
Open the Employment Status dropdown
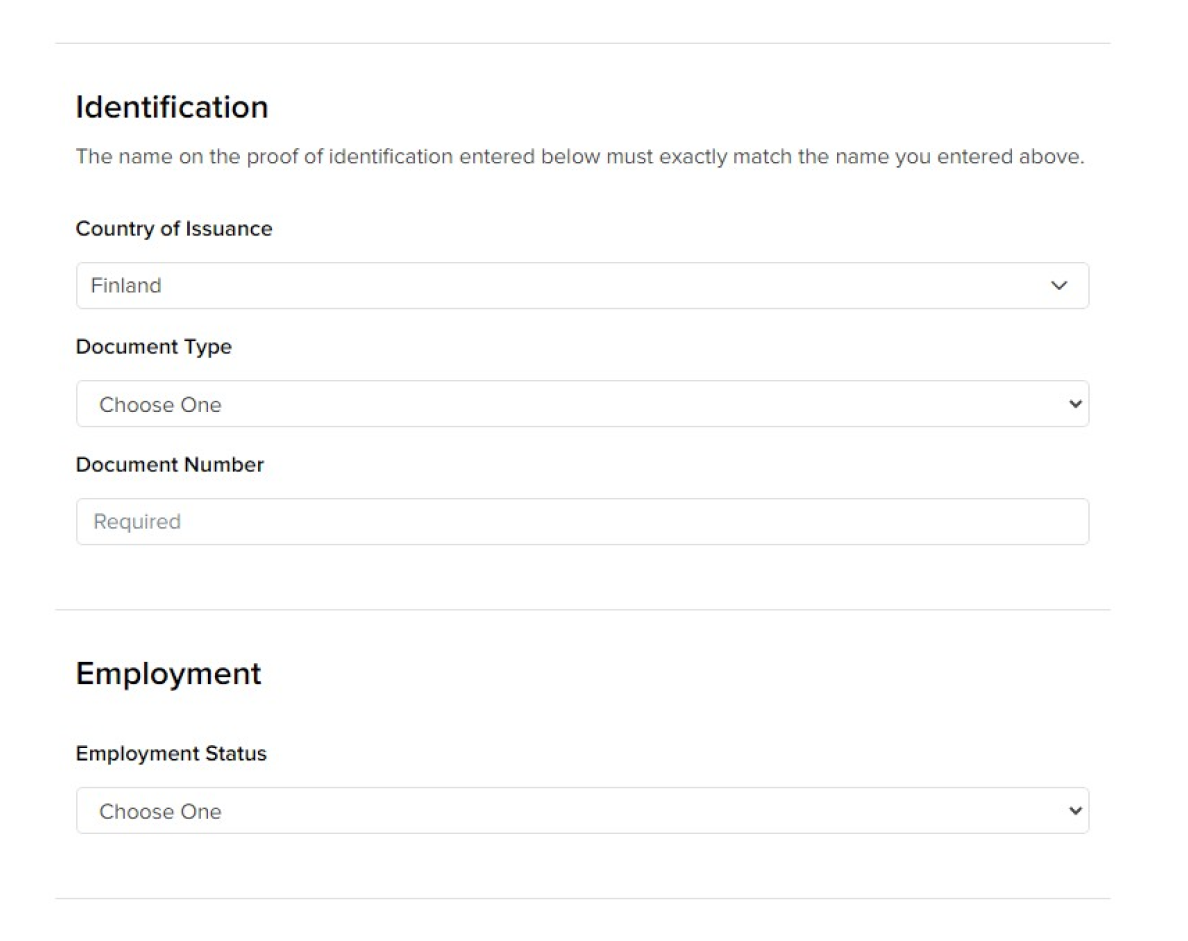click(x=582, y=811)
